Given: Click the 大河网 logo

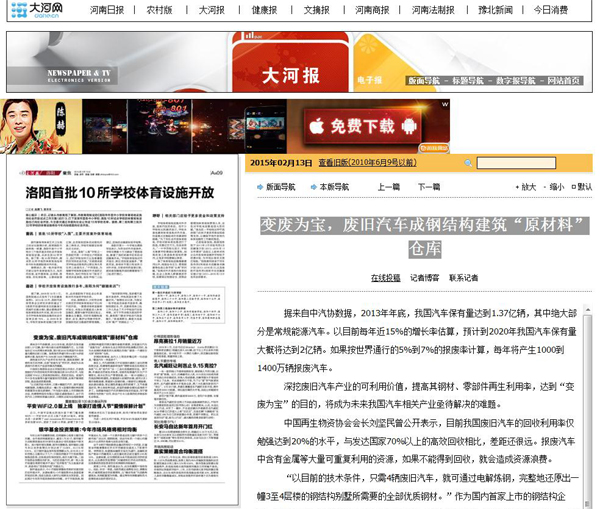Looking at the screenshot, I should tap(35, 10).
